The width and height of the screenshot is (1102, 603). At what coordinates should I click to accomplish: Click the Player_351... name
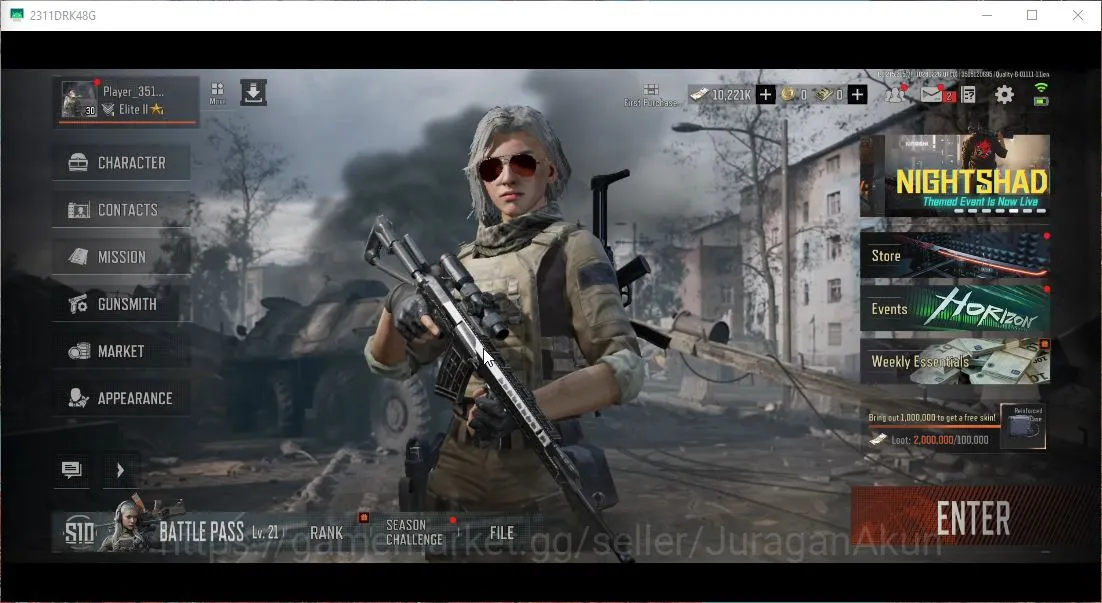click(x=133, y=91)
